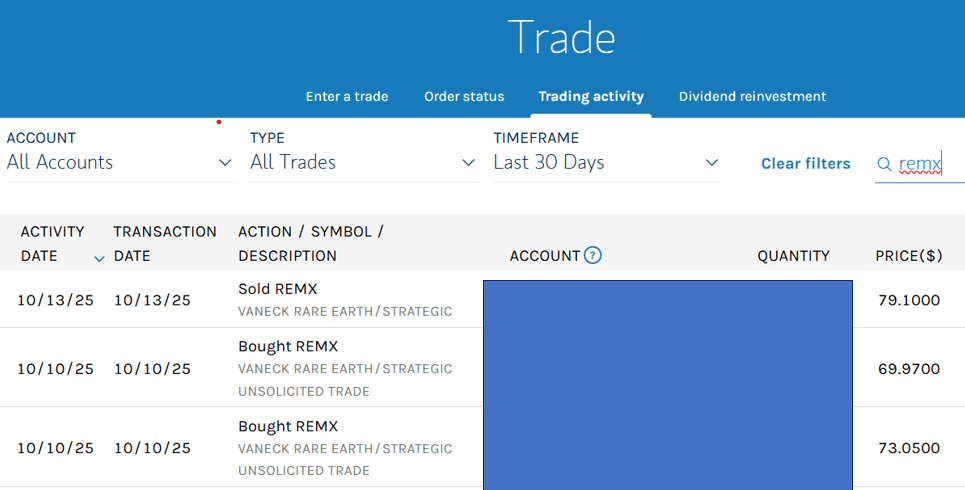Click the Bought REMX entry priced 69.9700
Screen dimensions: 965x490
tap(288, 347)
